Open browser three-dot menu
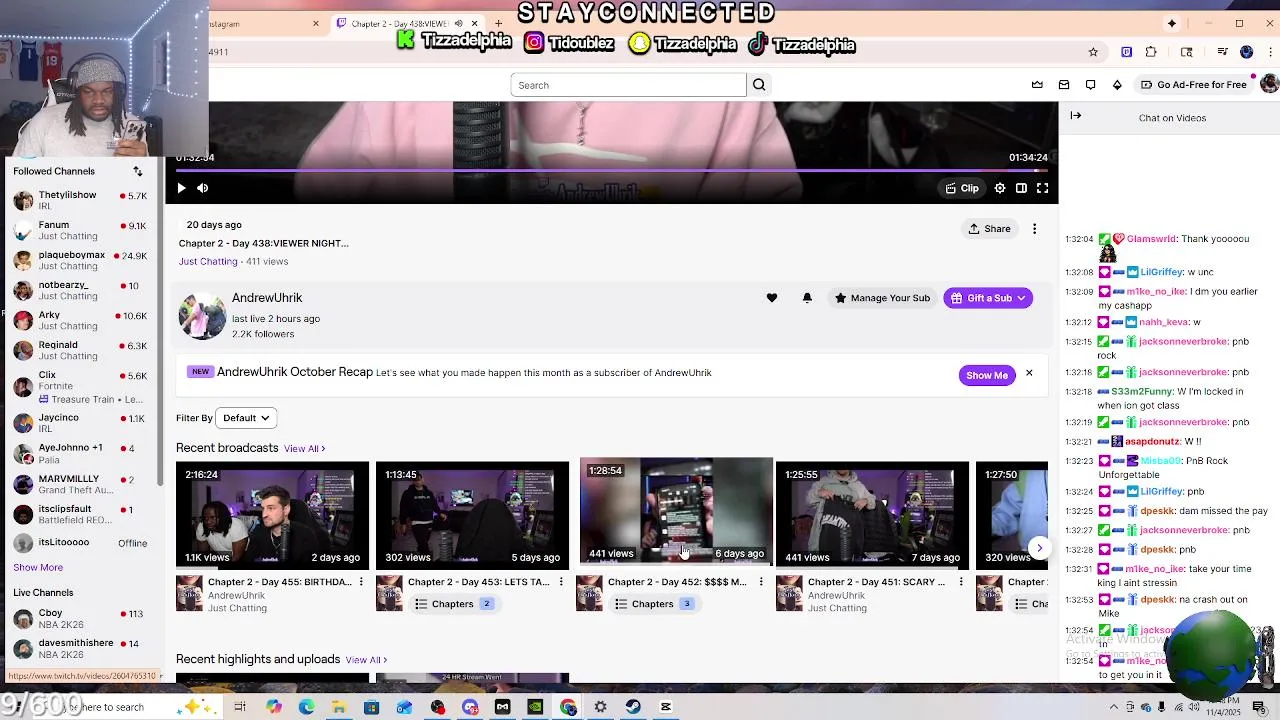 click(1270, 52)
